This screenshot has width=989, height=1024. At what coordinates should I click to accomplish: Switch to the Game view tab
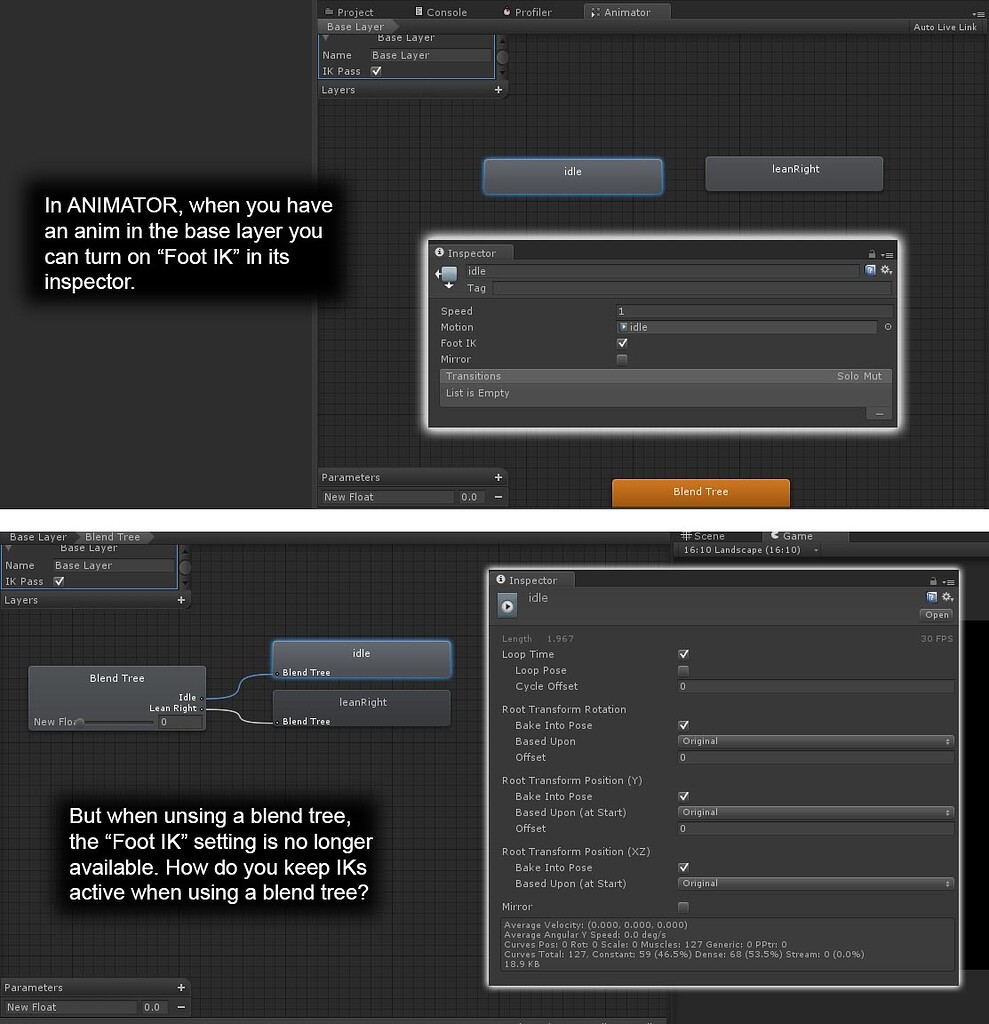tap(795, 537)
